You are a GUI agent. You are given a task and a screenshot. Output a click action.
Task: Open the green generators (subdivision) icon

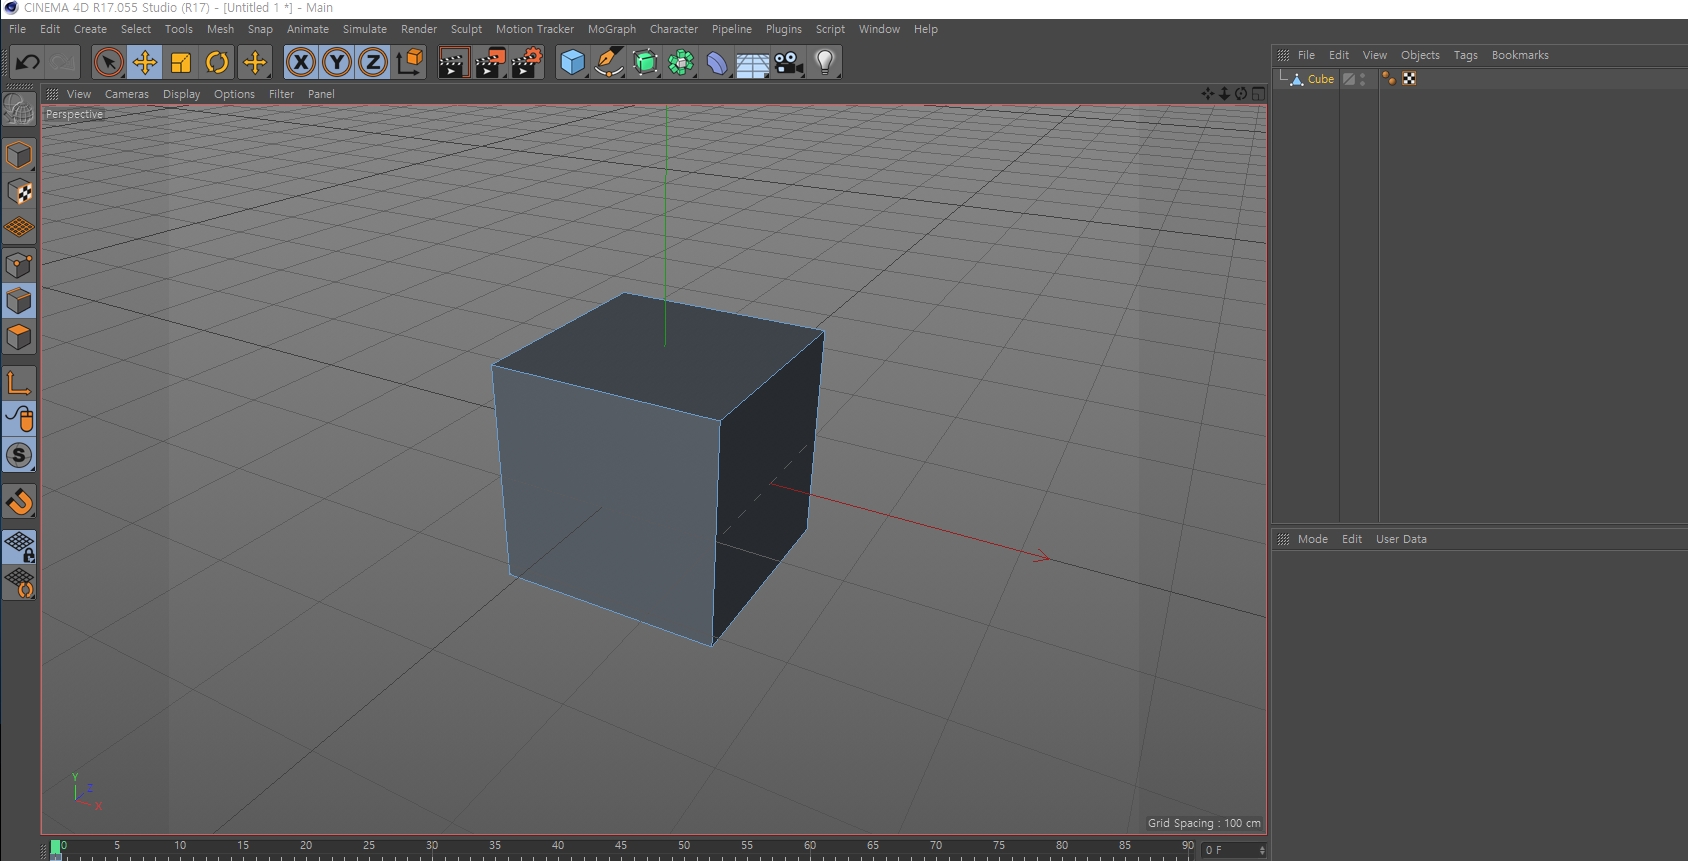[x=645, y=62]
